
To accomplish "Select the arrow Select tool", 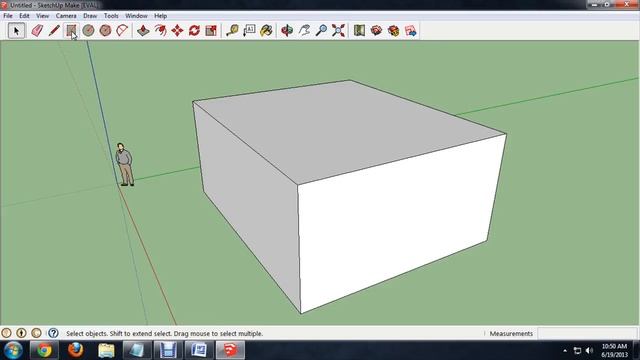I will pyautogui.click(x=16, y=31).
